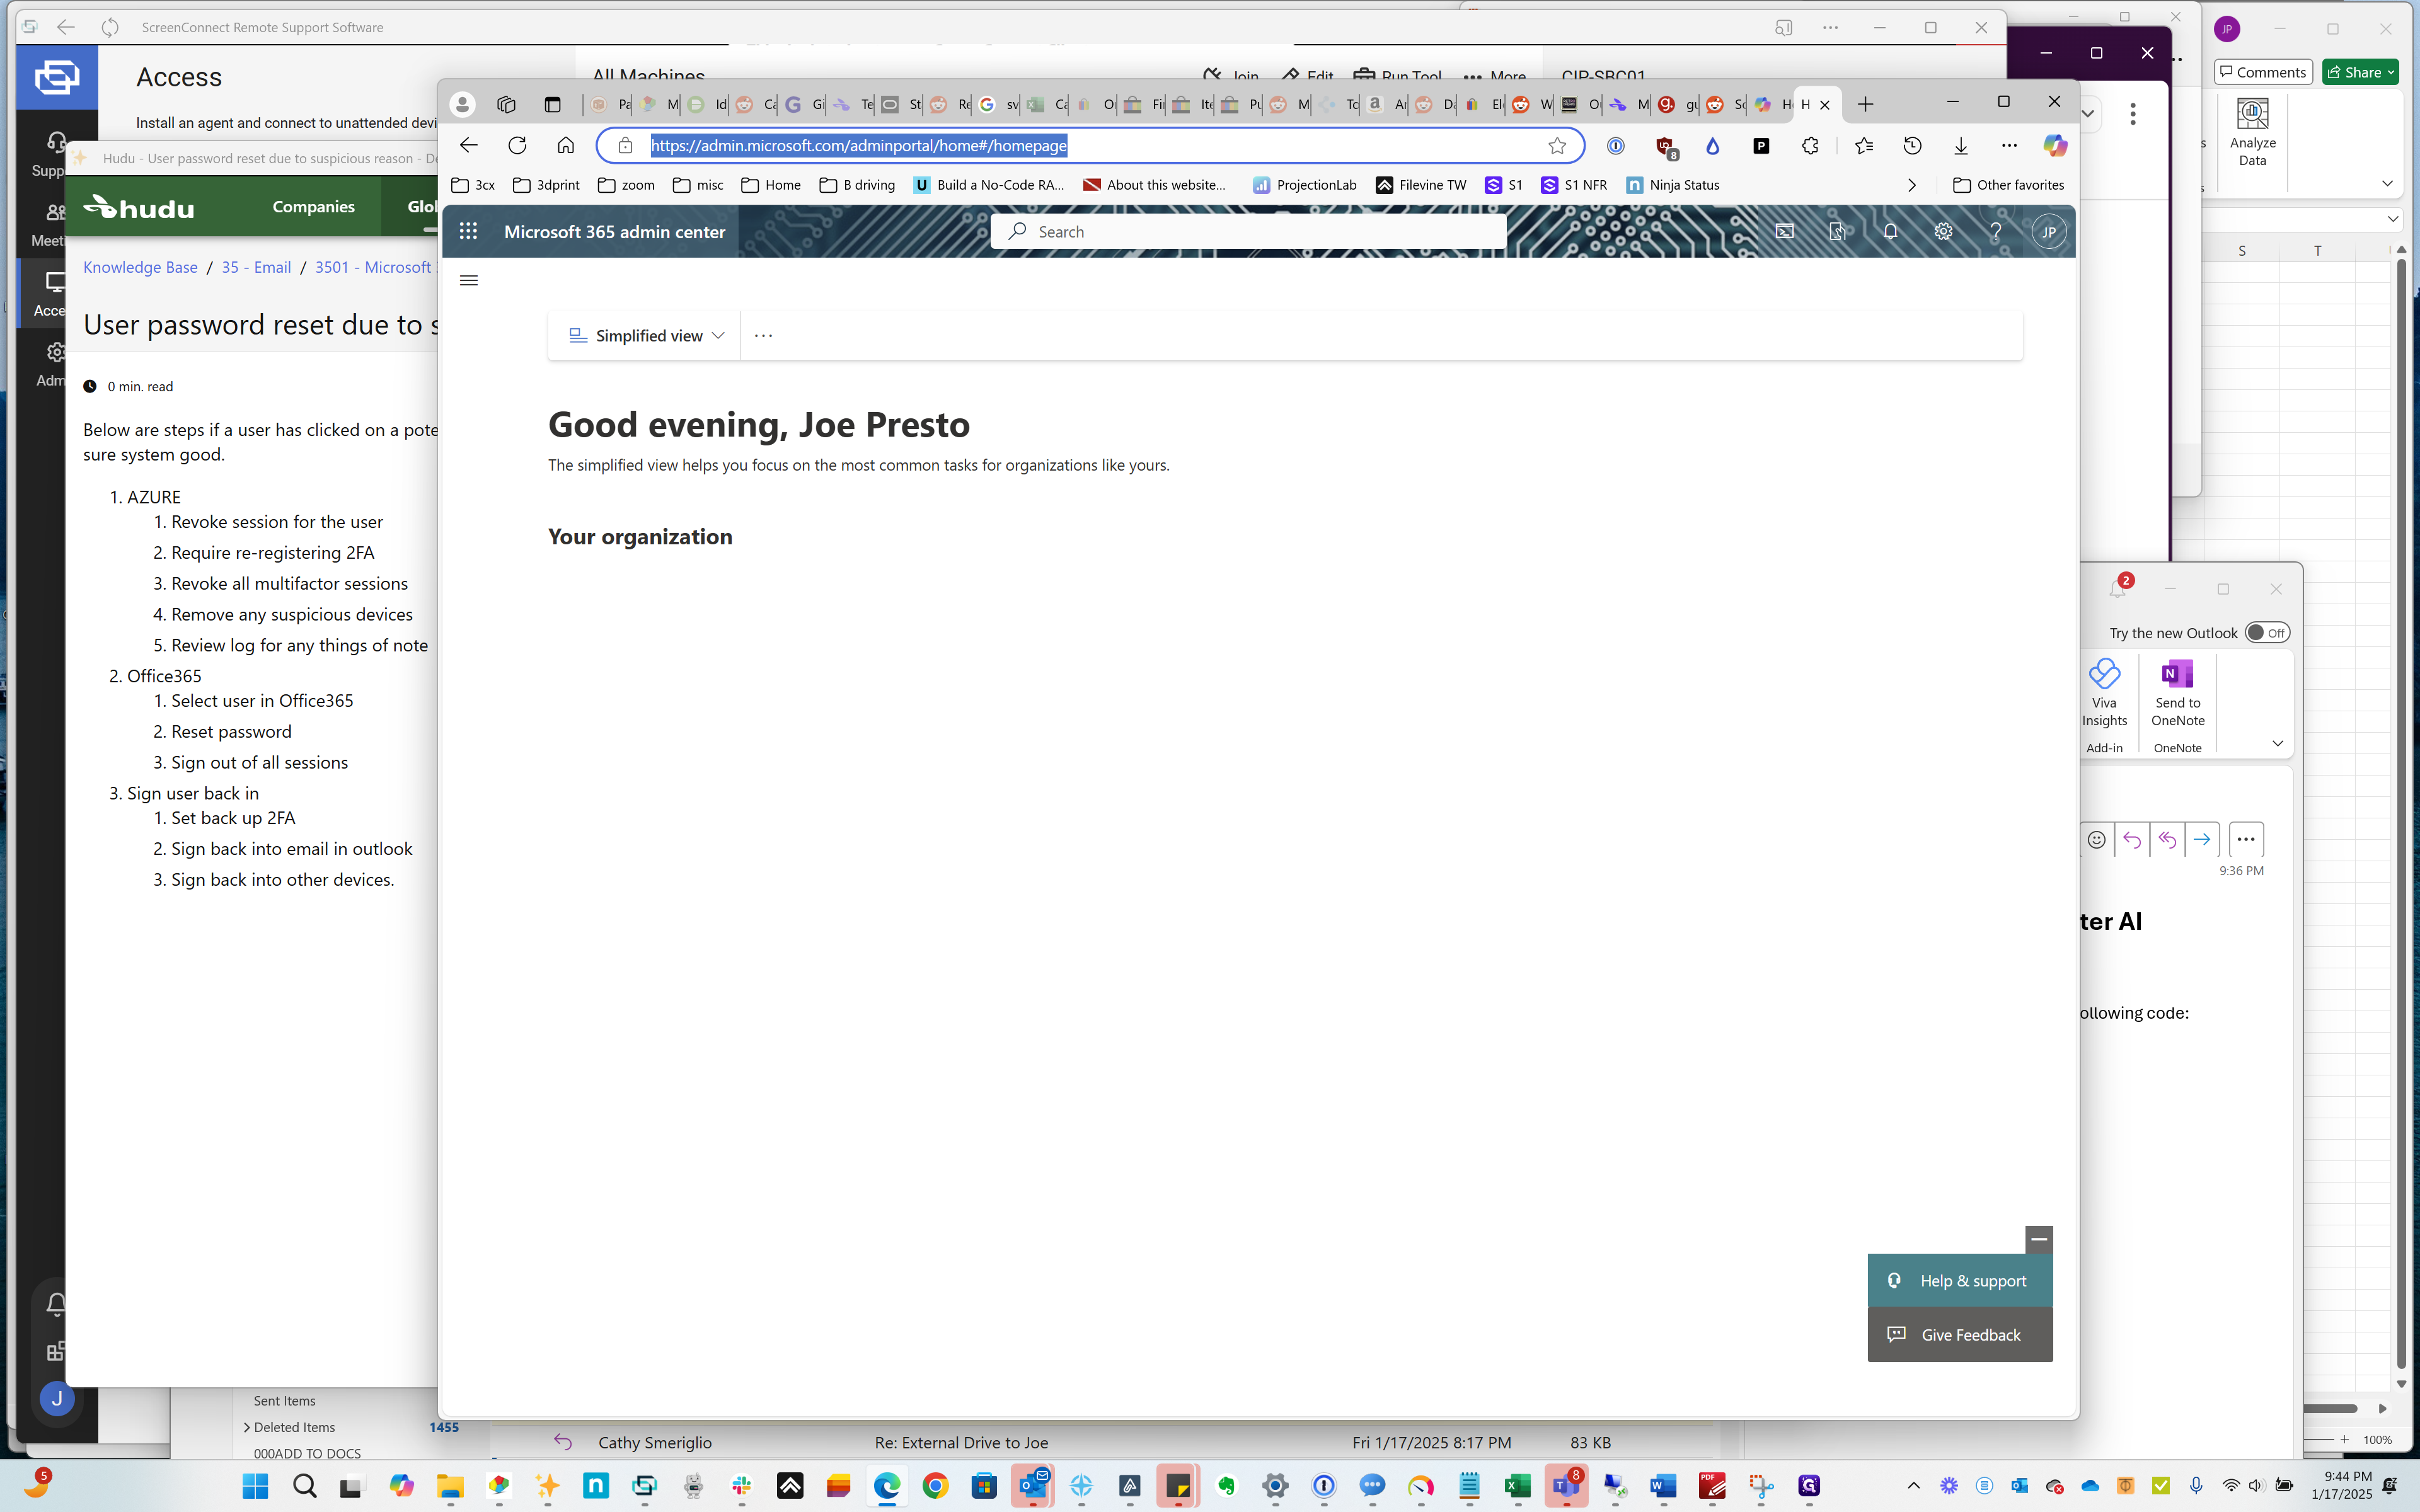The height and width of the screenshot is (1512, 2420).
Task: Open Google Chrome from the taskbar
Action: 935,1486
